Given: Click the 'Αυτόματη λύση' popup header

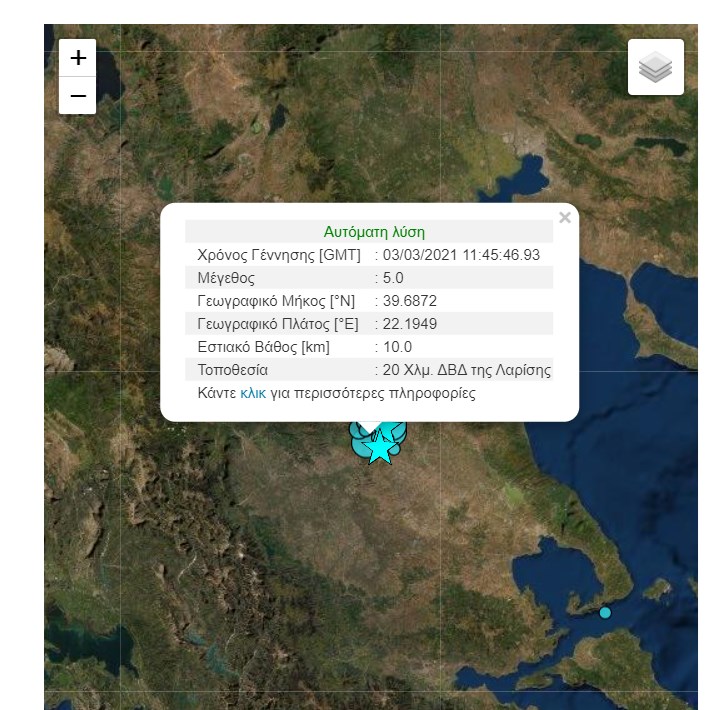Looking at the screenshot, I should tap(374, 232).
